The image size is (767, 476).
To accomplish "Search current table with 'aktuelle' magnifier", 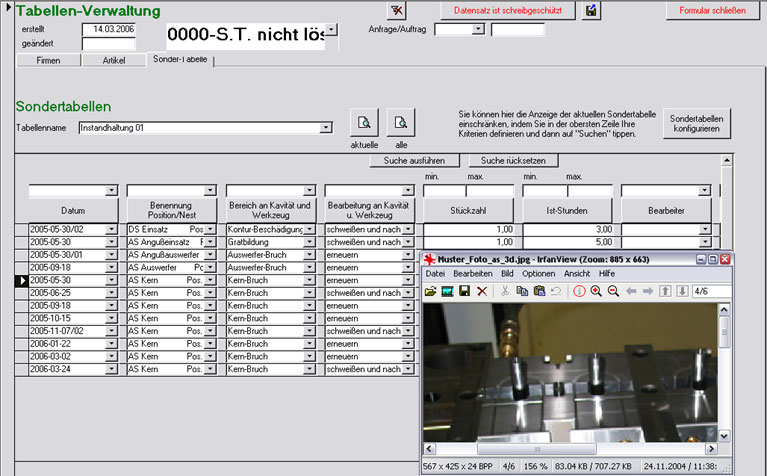I will (364, 122).
